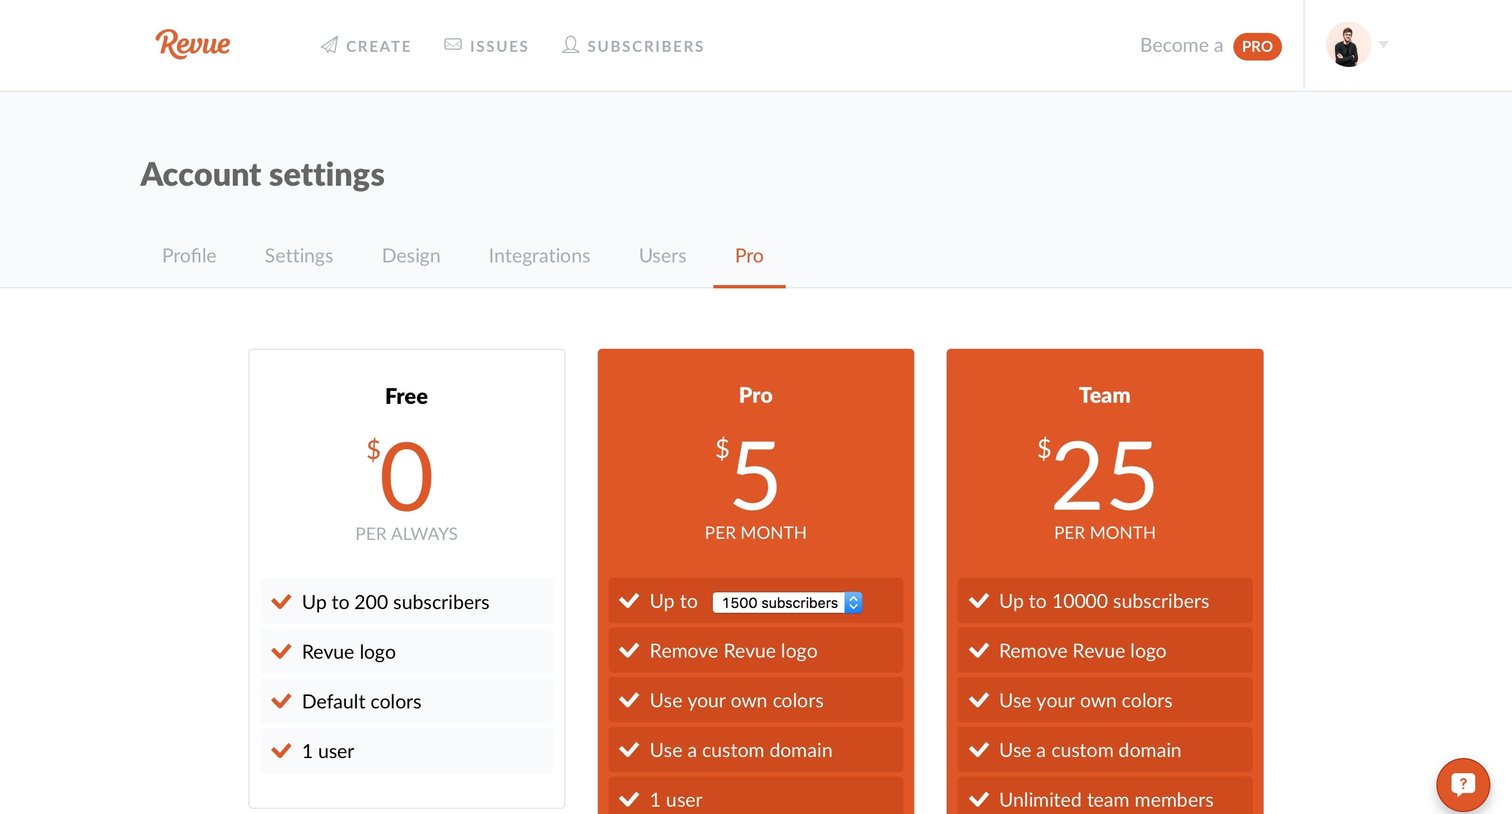
Task: Click checkmark beside Unlimited team members
Action: click(x=979, y=800)
